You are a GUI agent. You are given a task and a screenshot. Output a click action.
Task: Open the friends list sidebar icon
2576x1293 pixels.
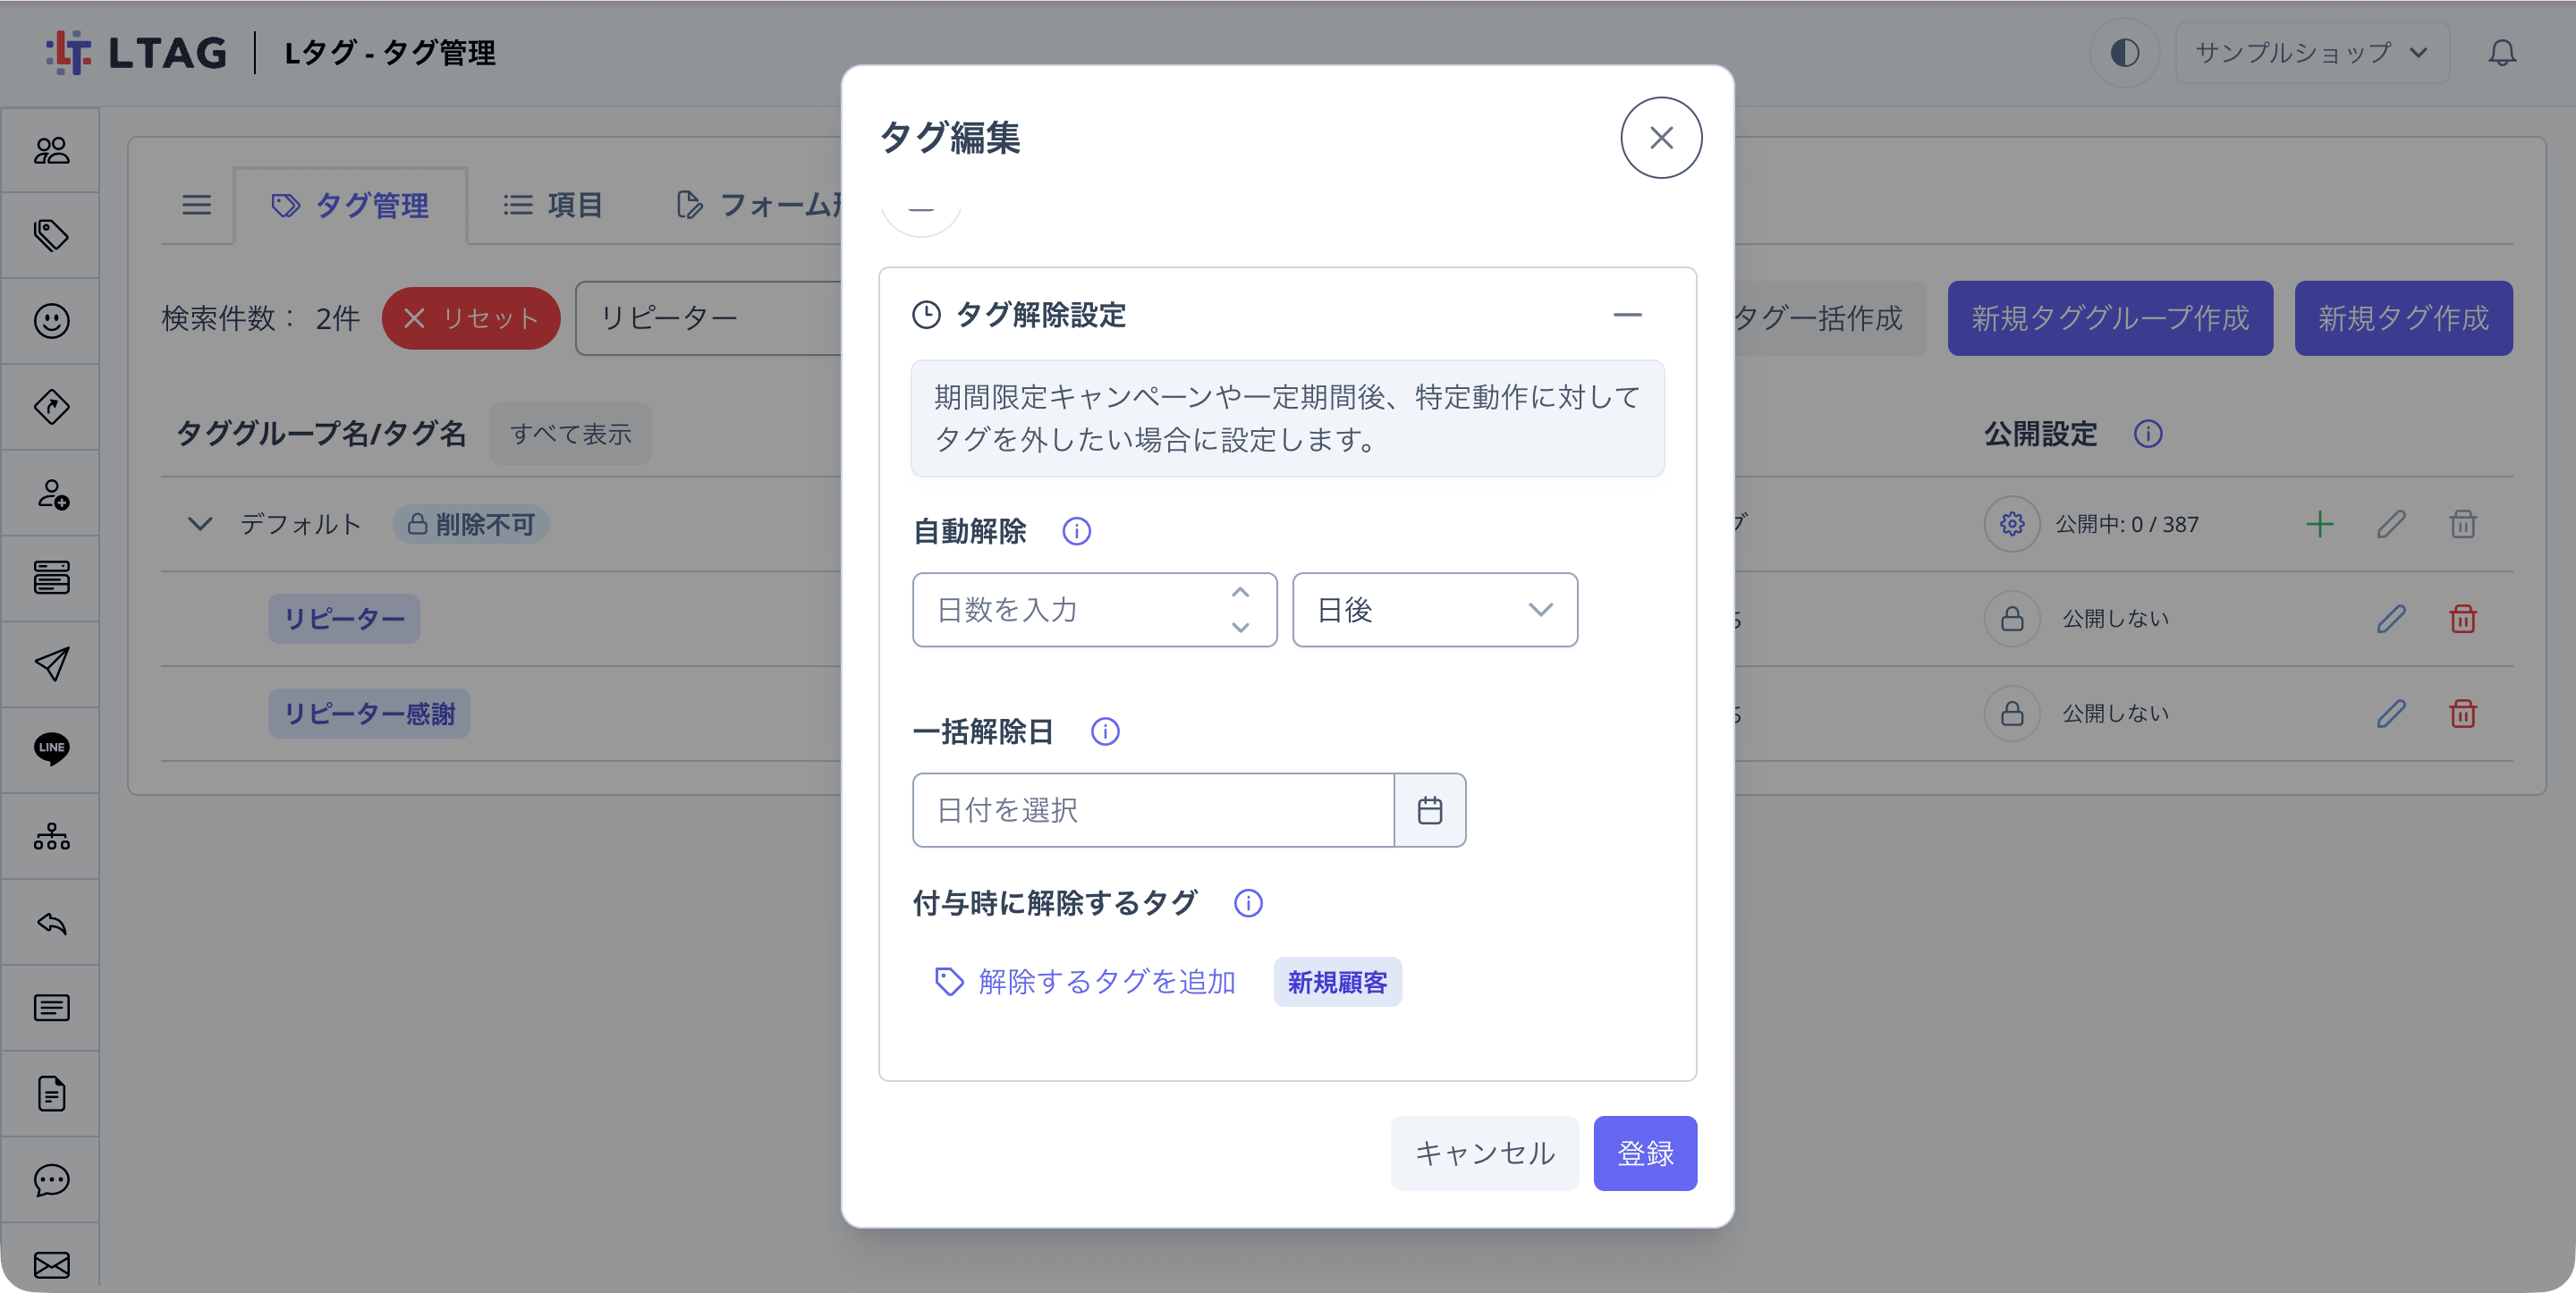(x=51, y=150)
